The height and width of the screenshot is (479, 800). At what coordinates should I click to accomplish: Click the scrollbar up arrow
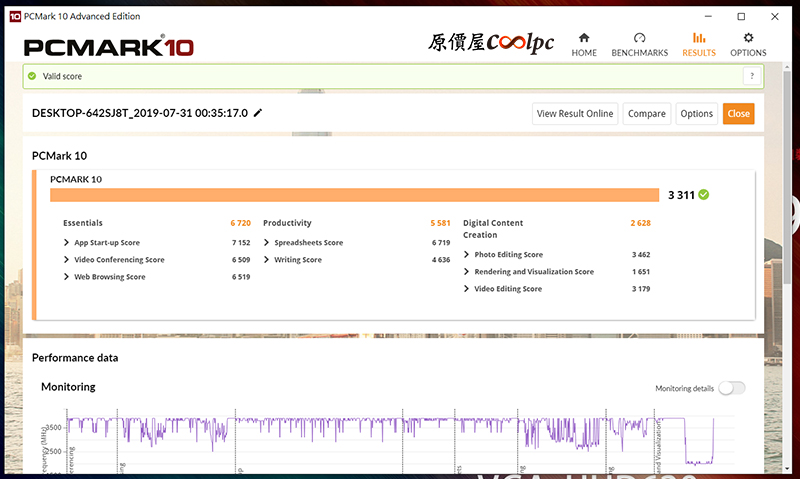tap(787, 67)
